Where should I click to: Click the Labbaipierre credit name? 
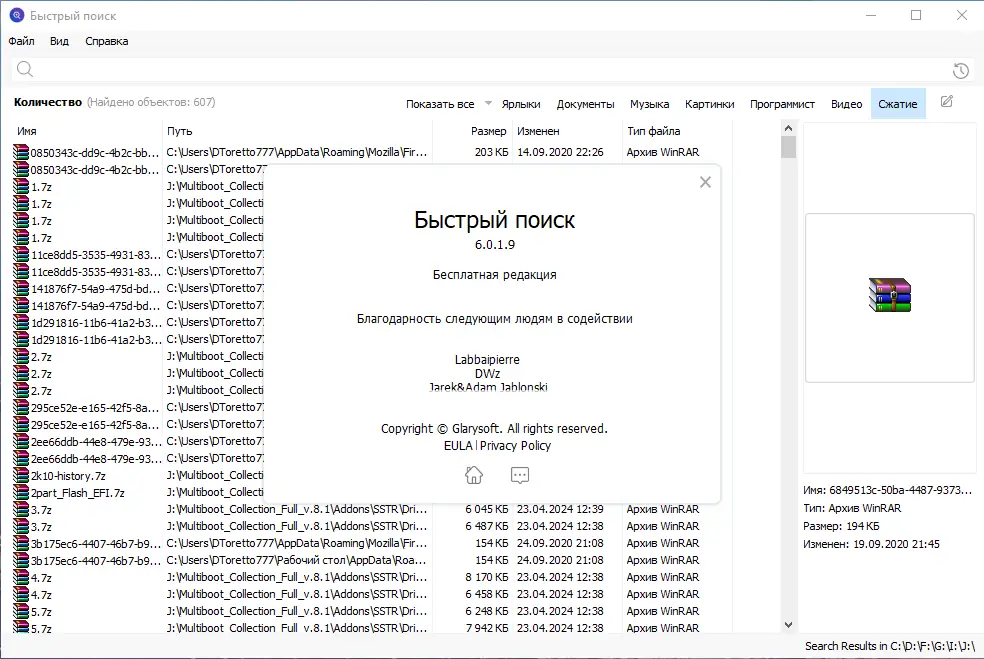[487, 360]
